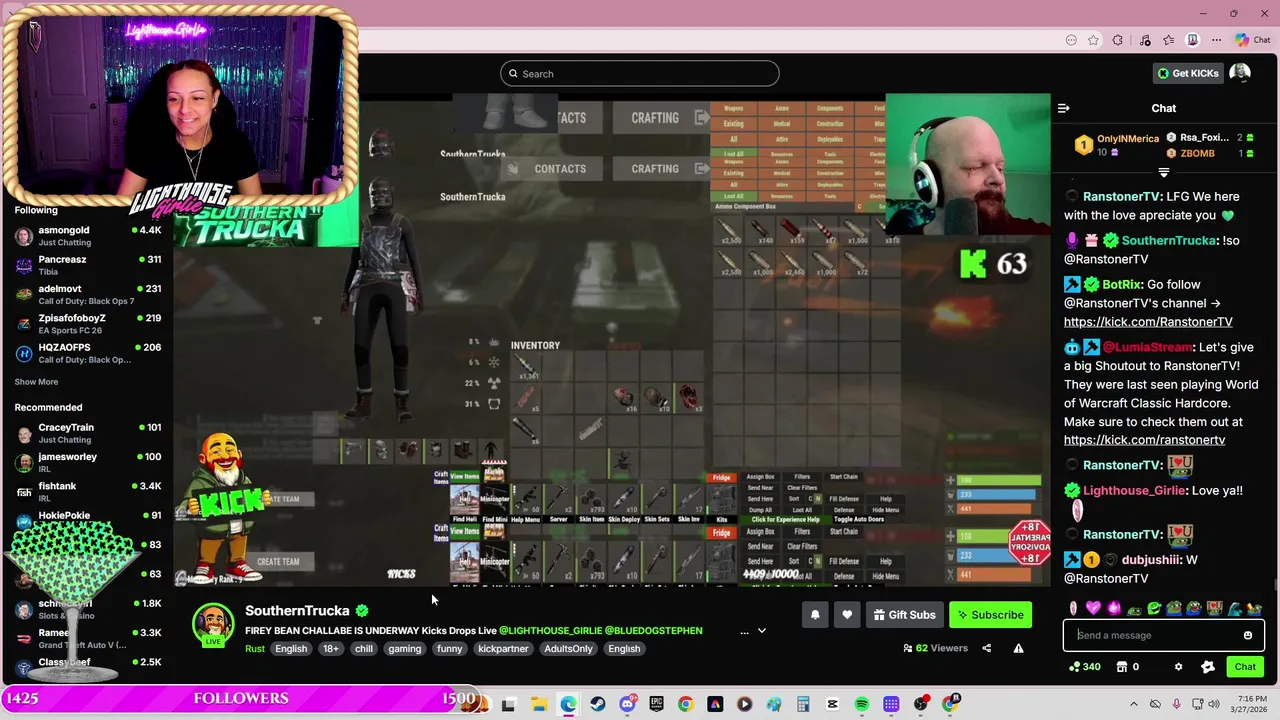The image size is (1280, 720).
Task: Click the Get KICKs button
Action: tap(1188, 73)
